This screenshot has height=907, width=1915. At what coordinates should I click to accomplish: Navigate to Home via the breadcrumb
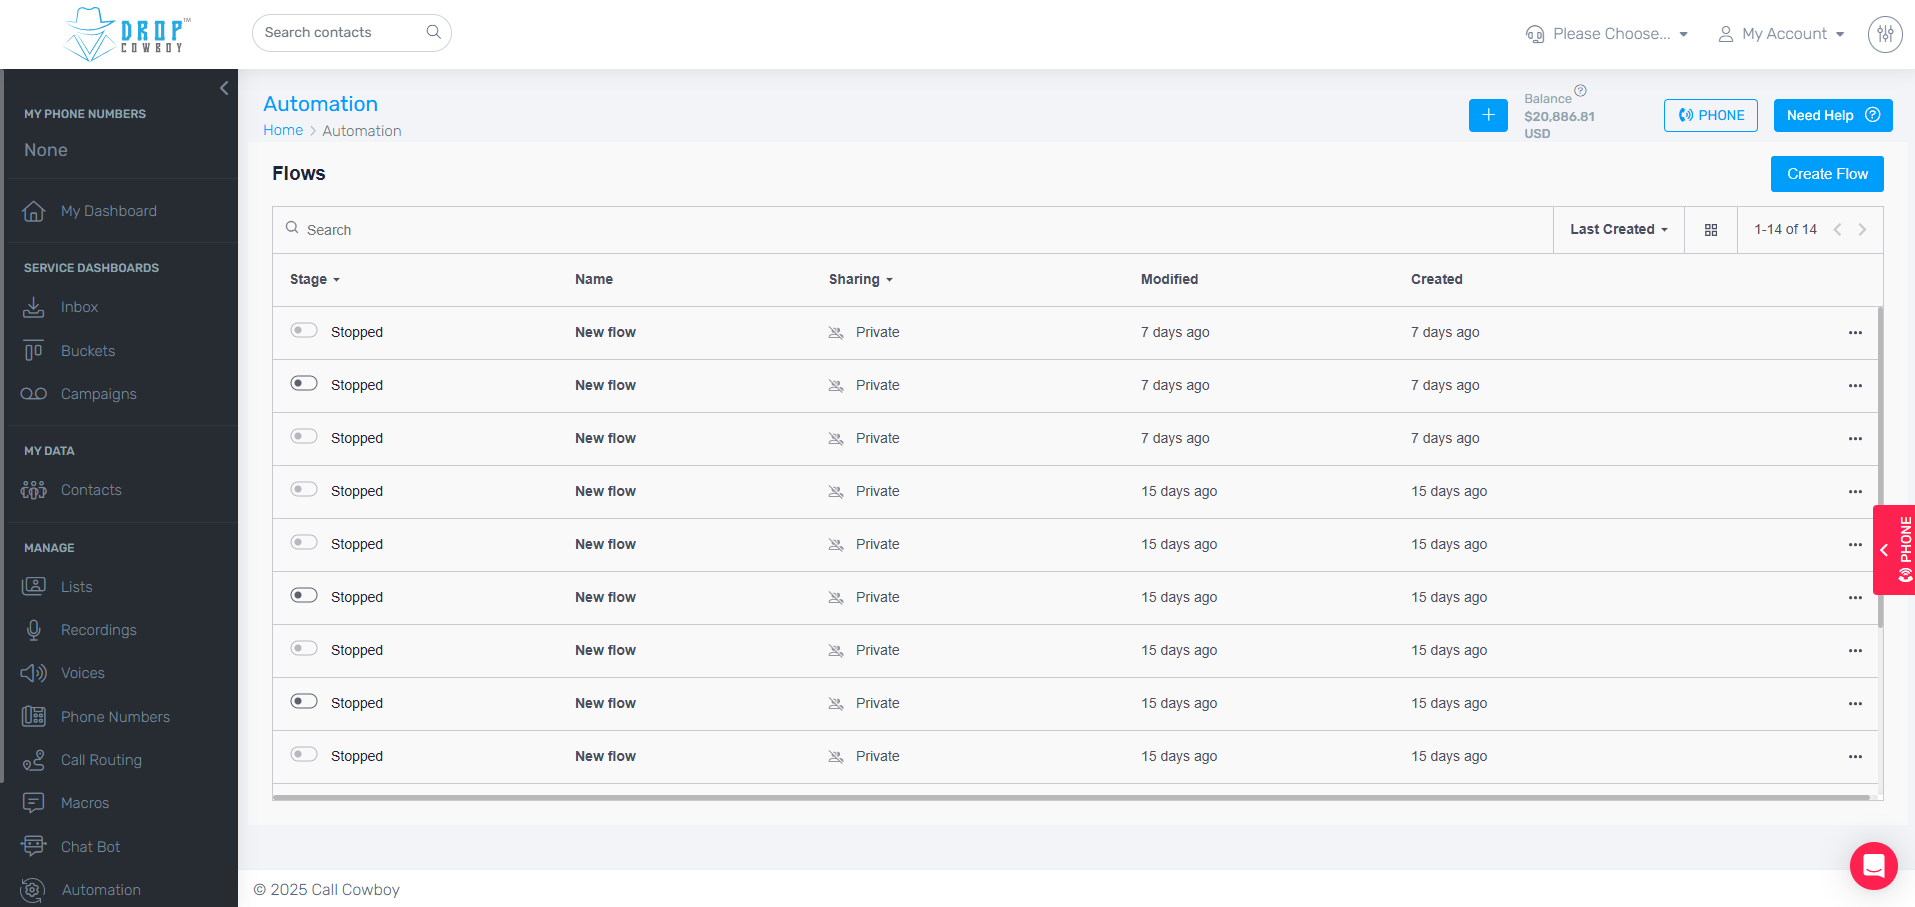(x=283, y=130)
